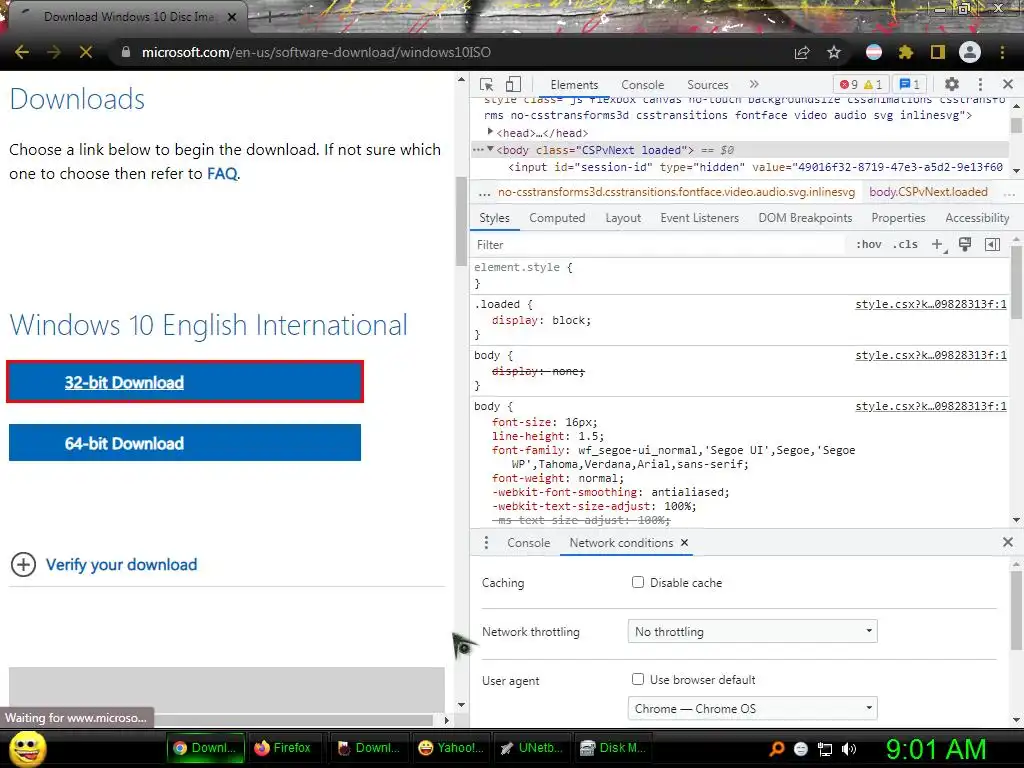Screen dimensions: 1024x768
Task: Close the bottom drawer panel
Action: tap(1008, 542)
